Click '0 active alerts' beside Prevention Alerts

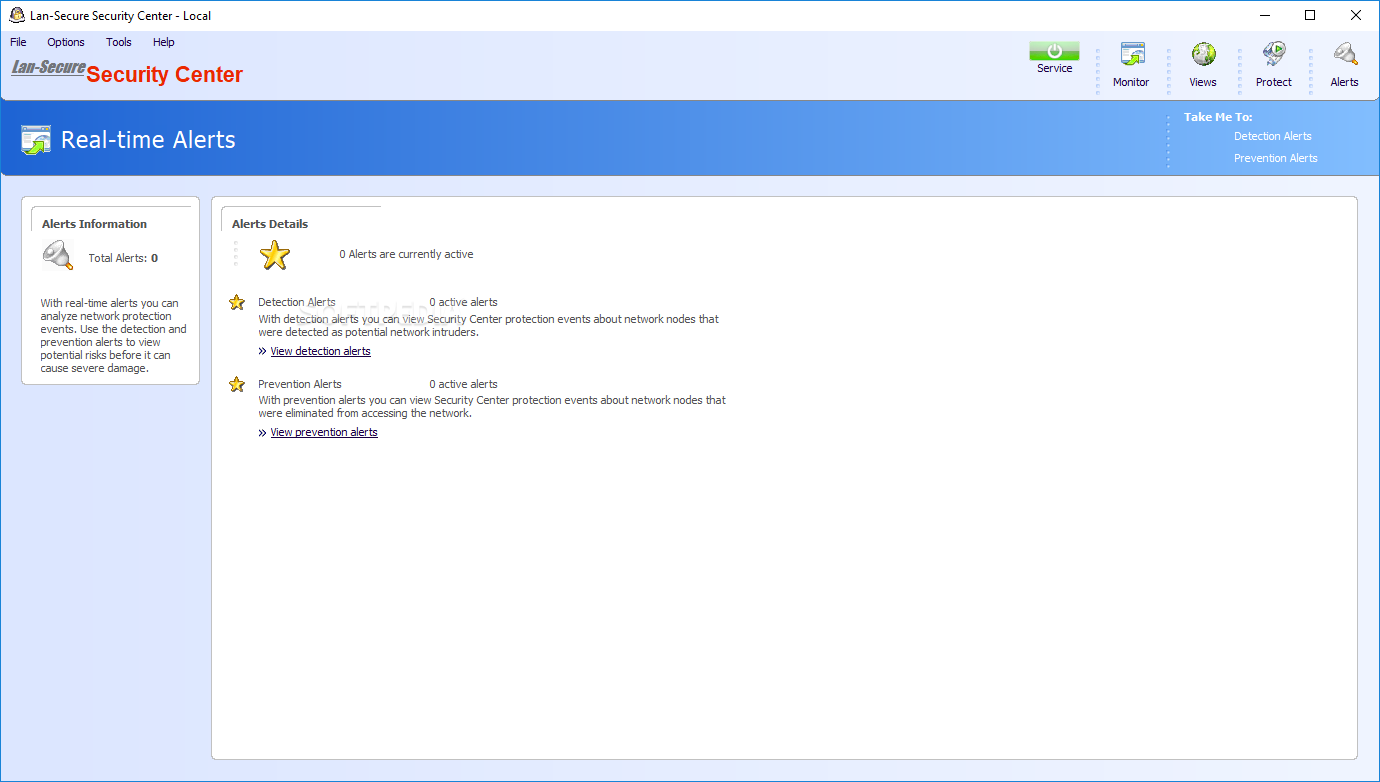(463, 384)
